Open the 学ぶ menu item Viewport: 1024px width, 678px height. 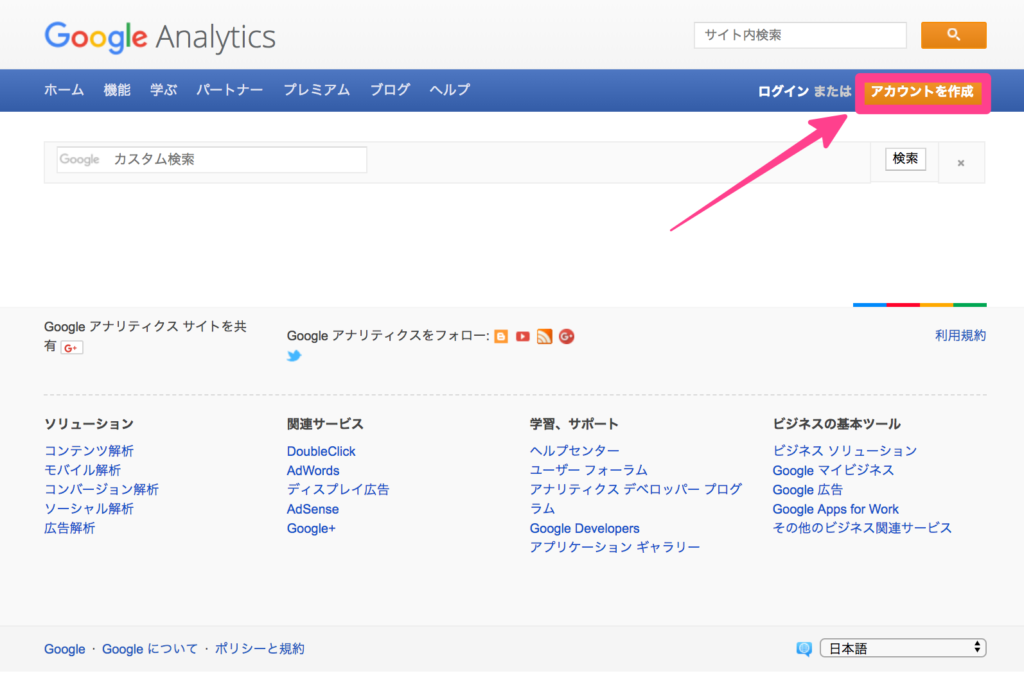click(x=163, y=90)
